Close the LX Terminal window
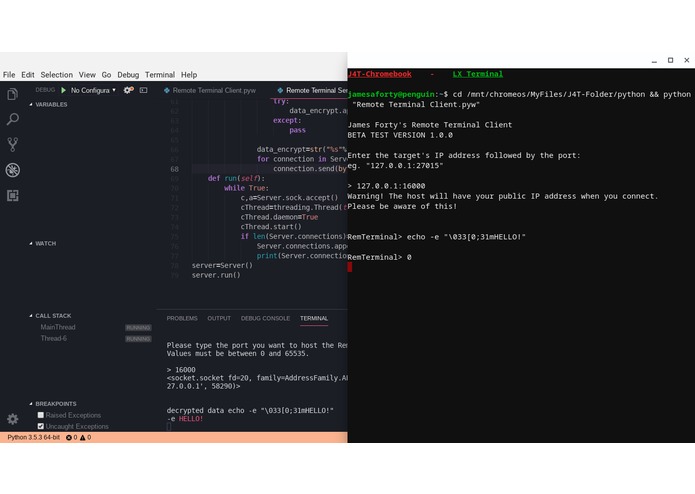The width and height of the screenshot is (695, 494). point(687,60)
